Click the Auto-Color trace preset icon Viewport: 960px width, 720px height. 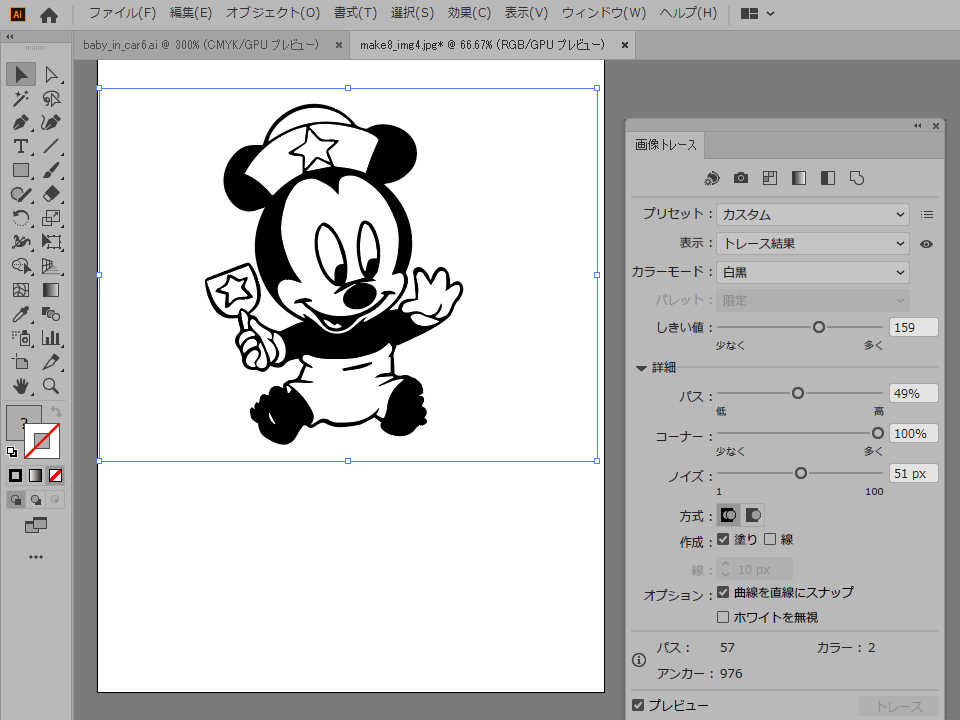[x=711, y=178]
